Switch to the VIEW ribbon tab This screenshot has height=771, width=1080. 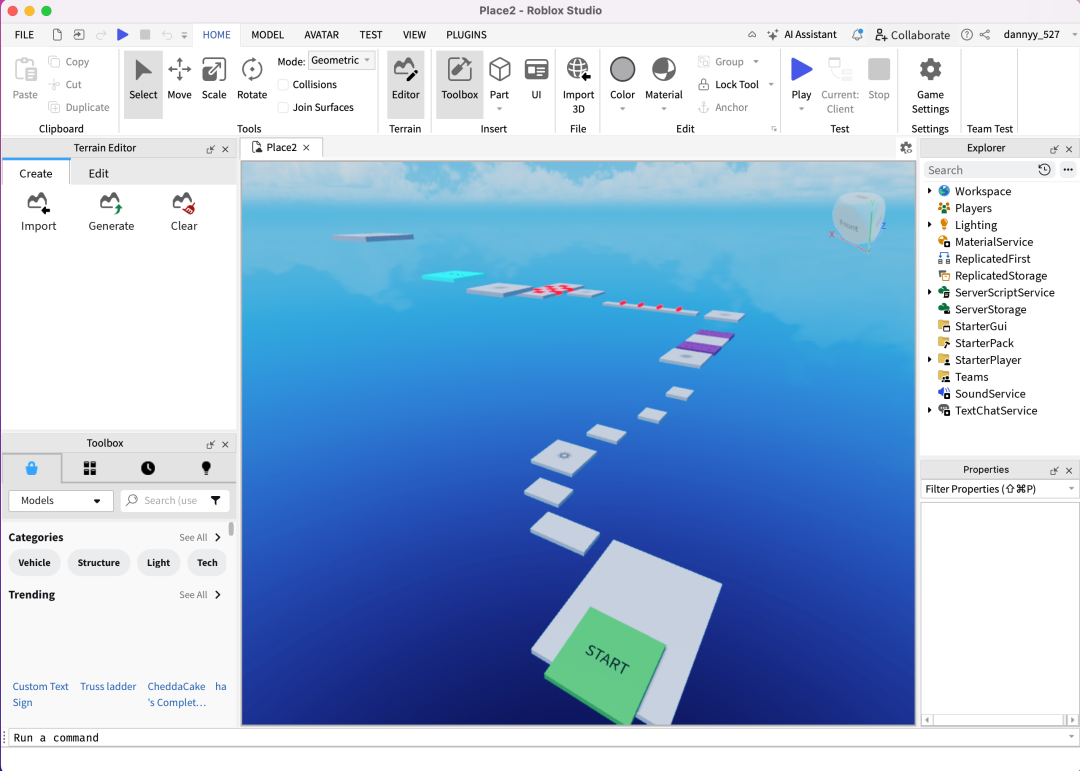(x=414, y=34)
